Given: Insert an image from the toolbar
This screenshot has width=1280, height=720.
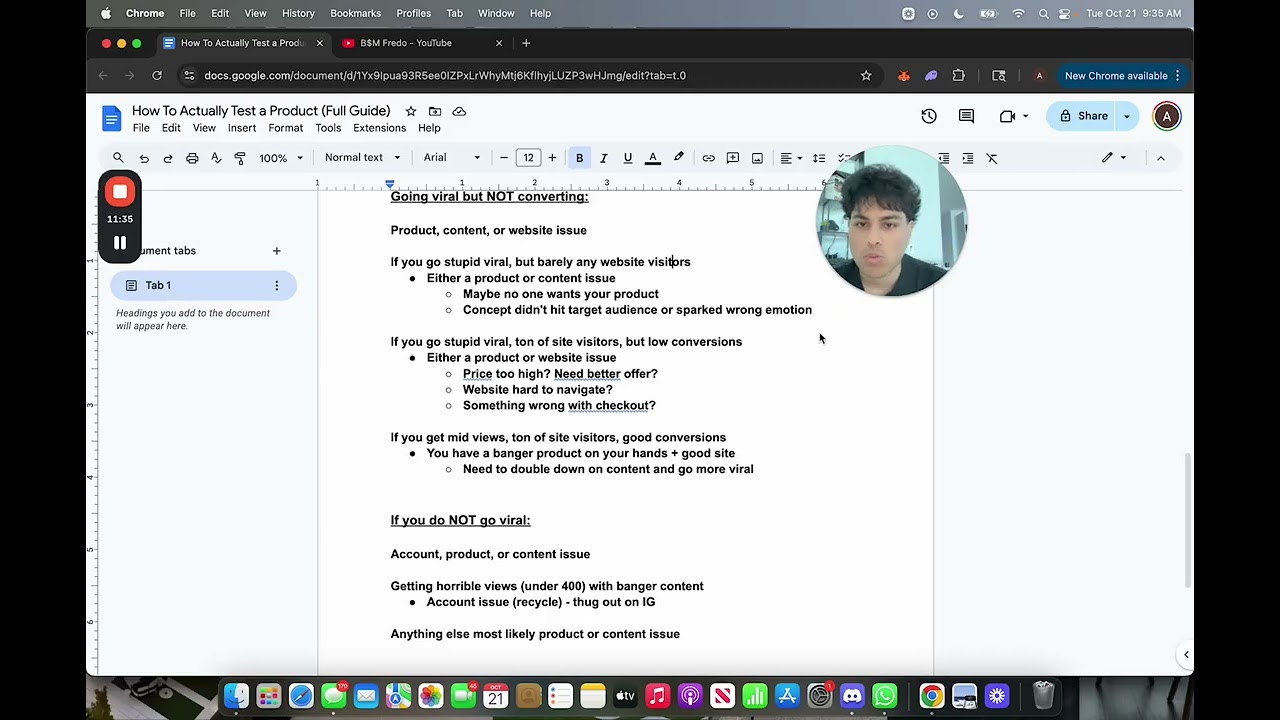Looking at the screenshot, I should click(x=757, y=158).
